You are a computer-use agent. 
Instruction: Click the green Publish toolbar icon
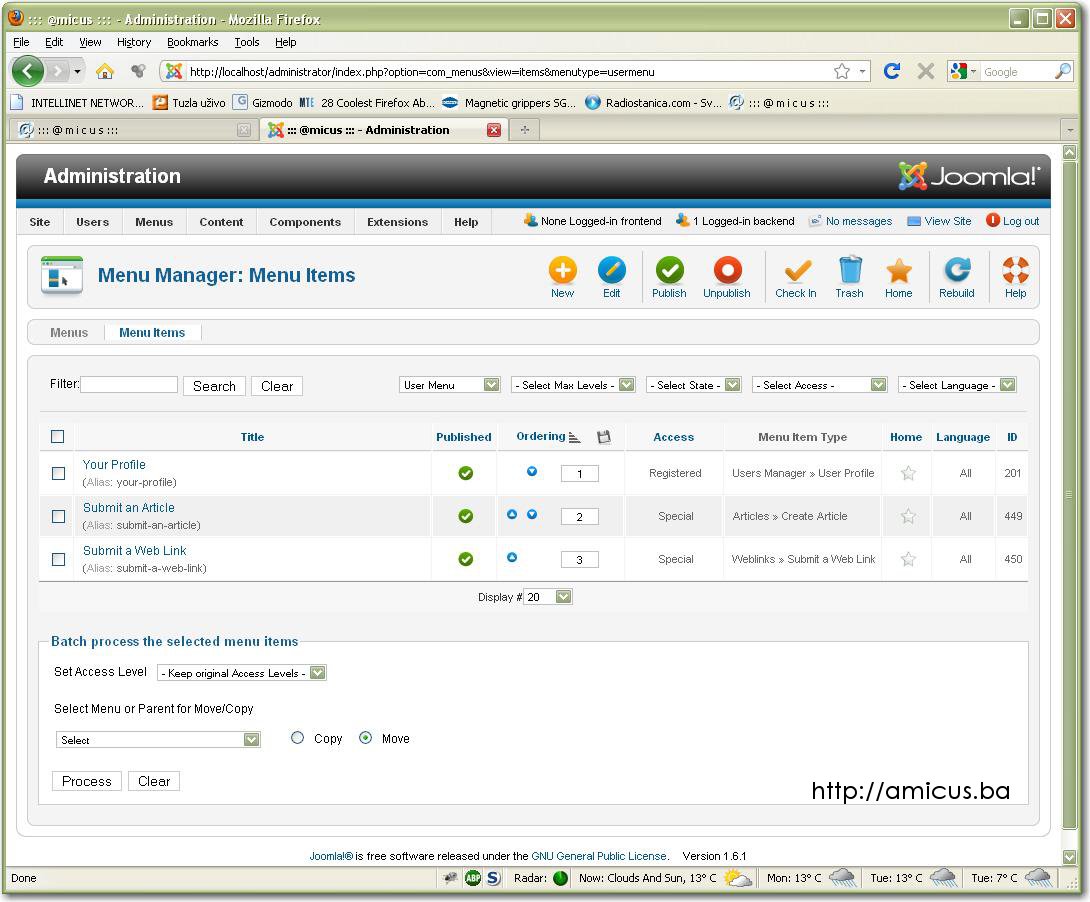click(x=669, y=270)
